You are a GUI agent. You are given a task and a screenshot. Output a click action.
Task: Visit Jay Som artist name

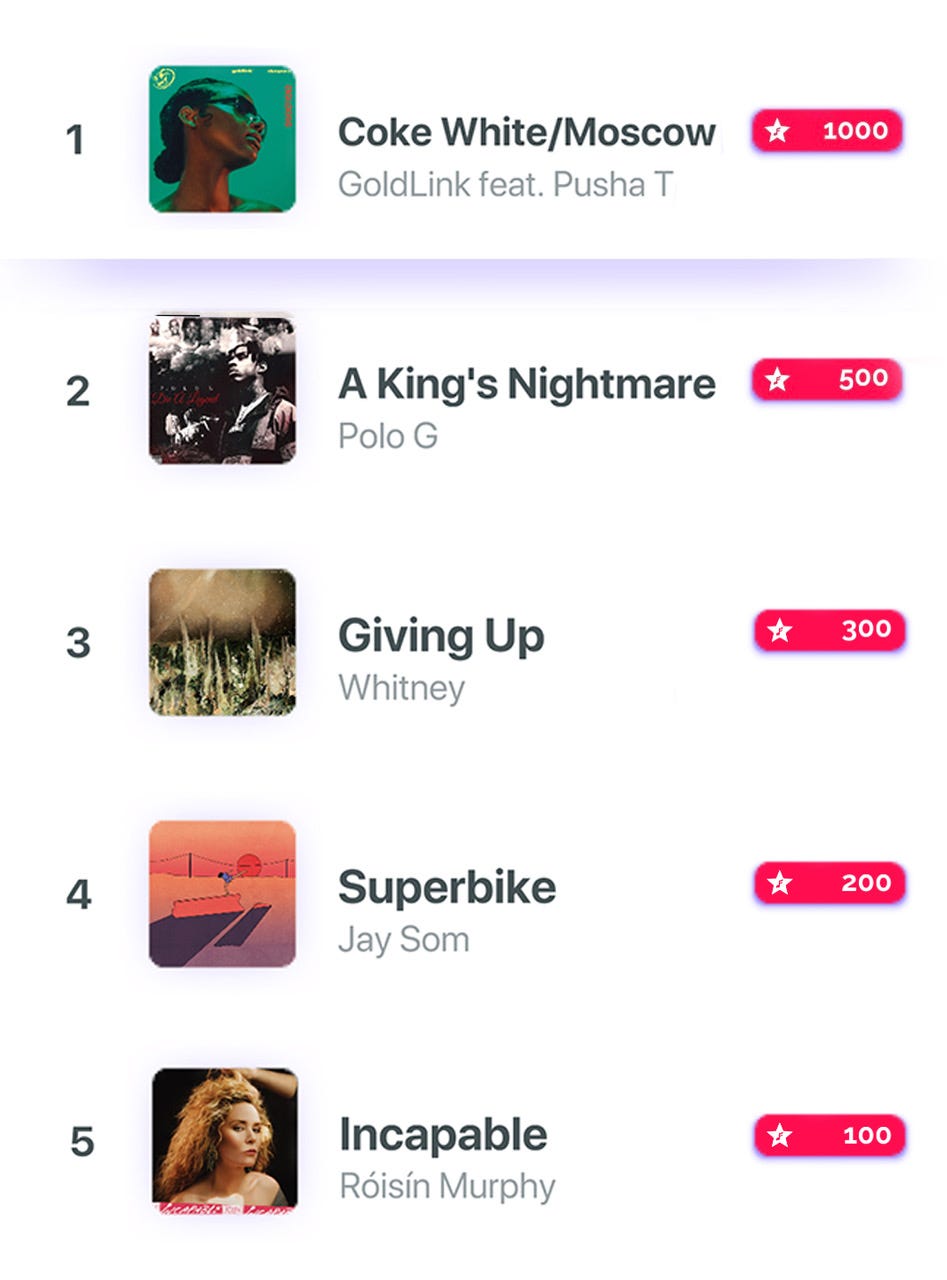(404, 940)
